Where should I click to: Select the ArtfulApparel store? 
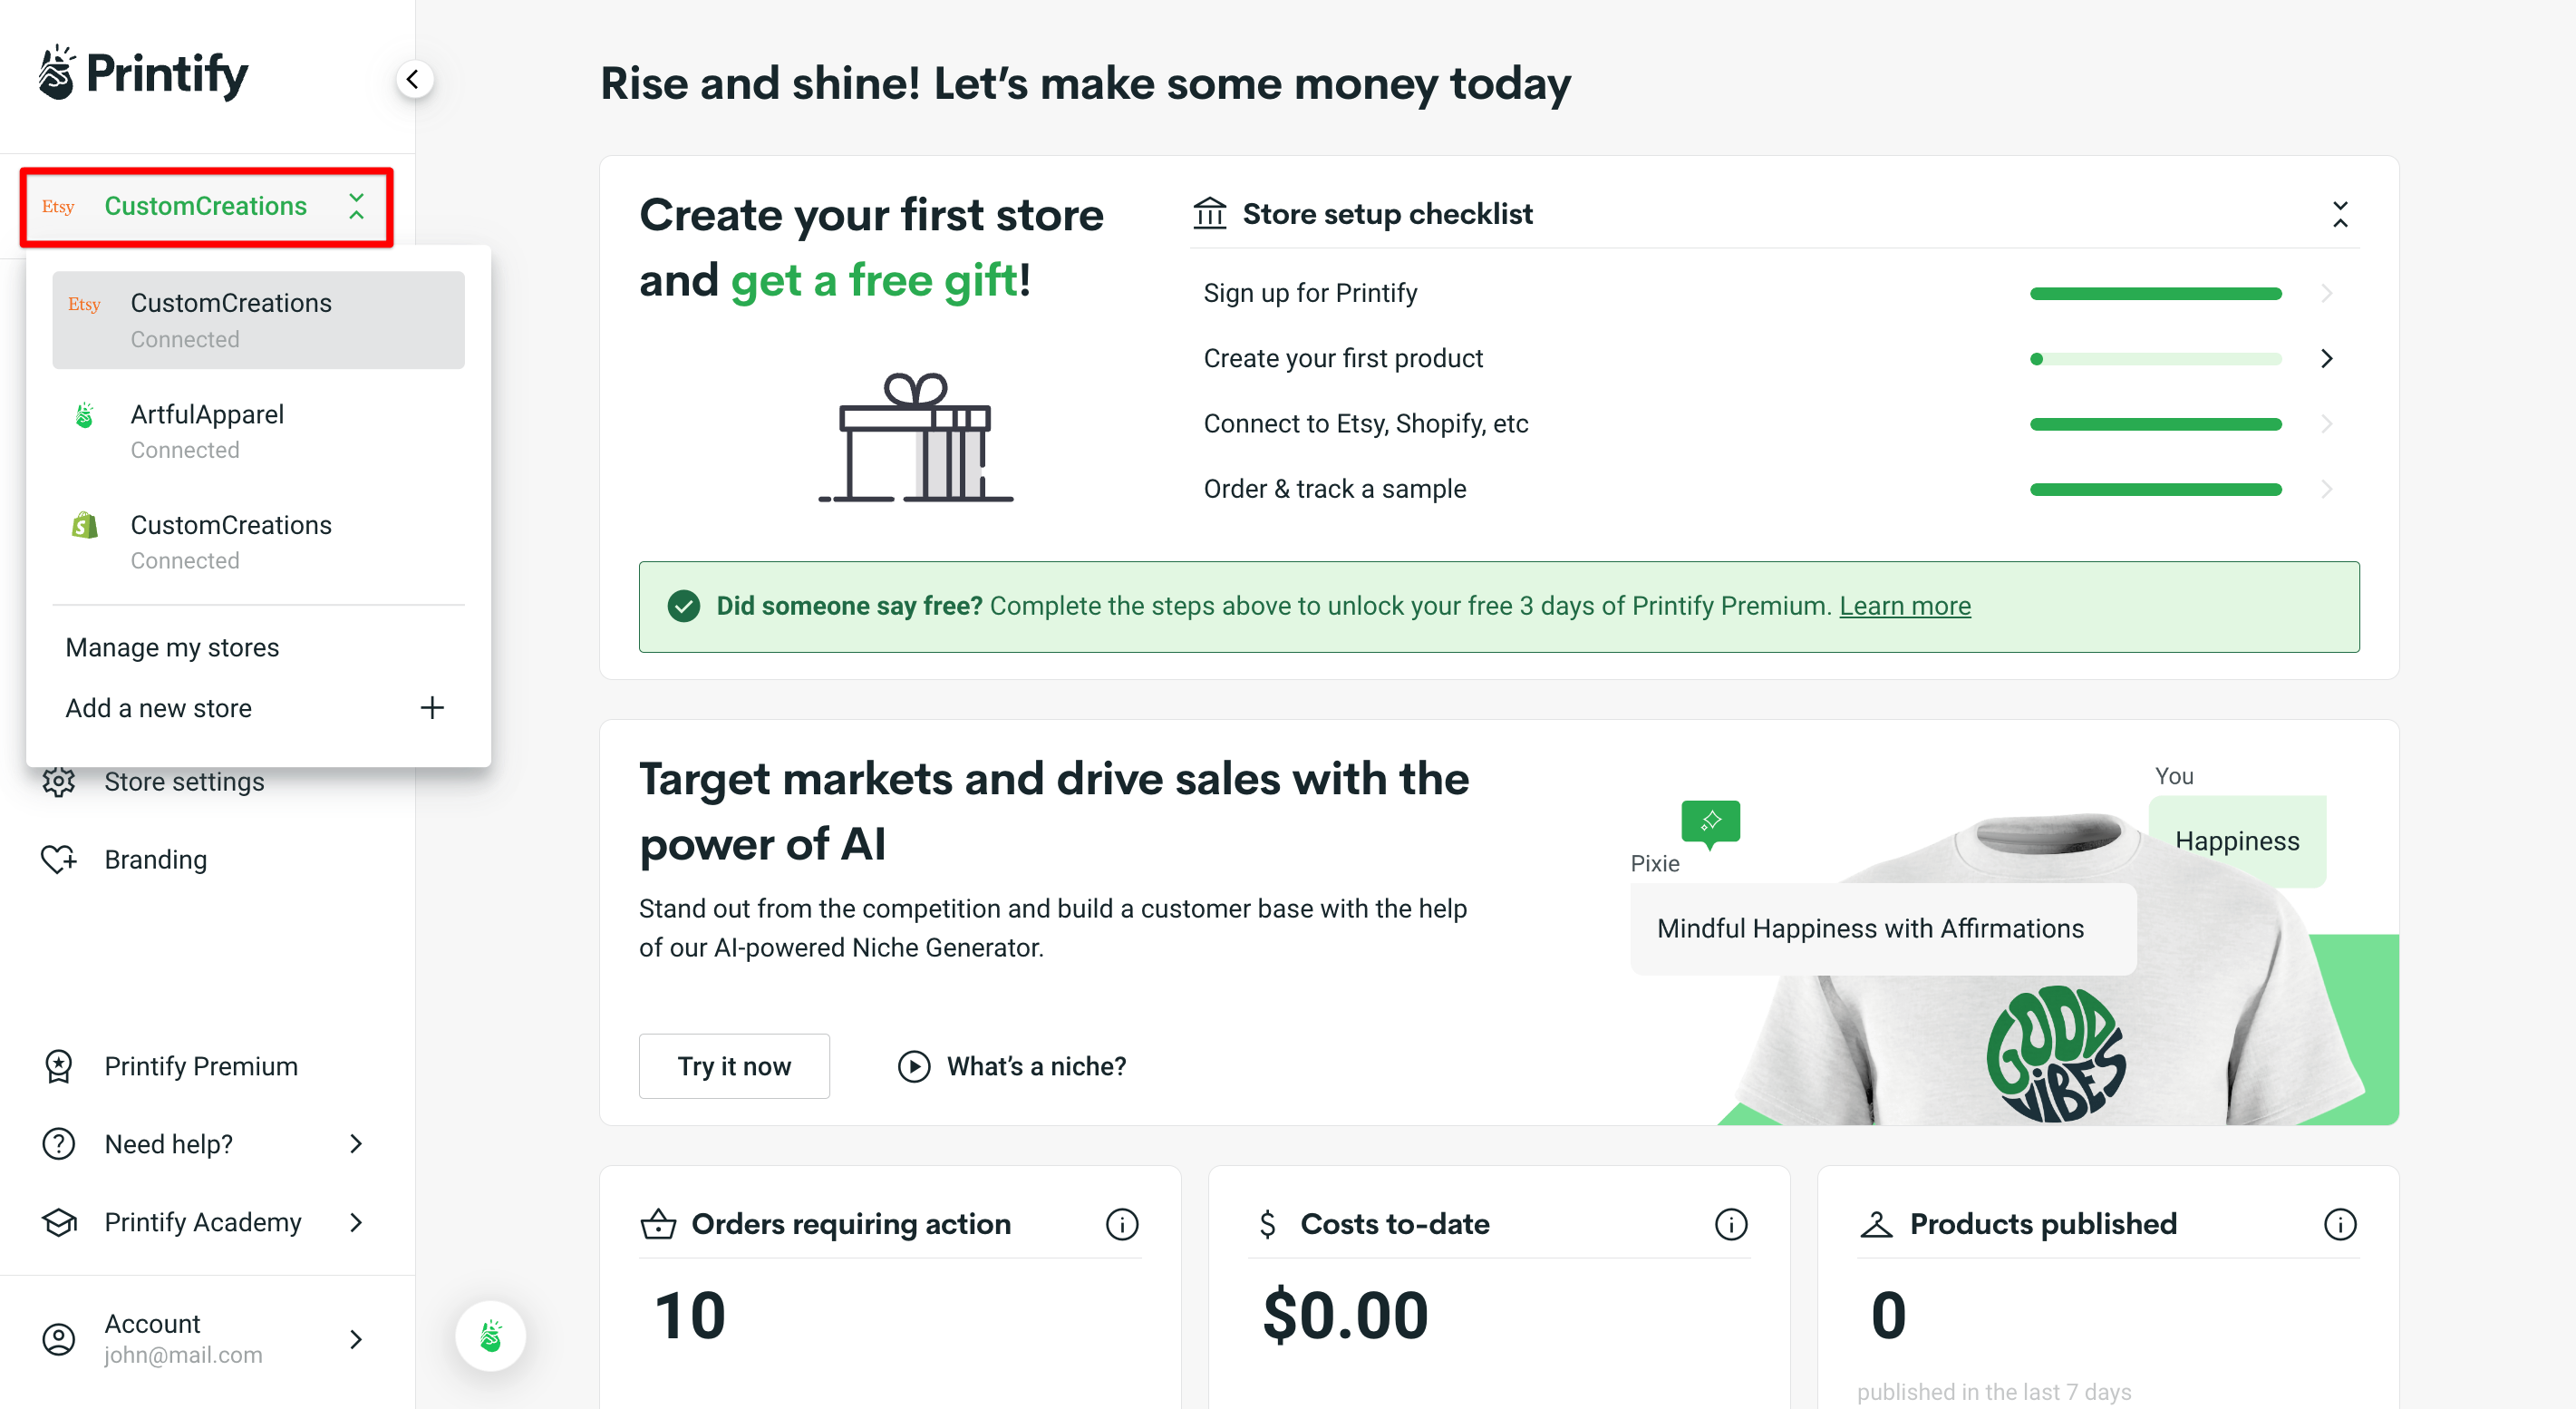coord(207,414)
